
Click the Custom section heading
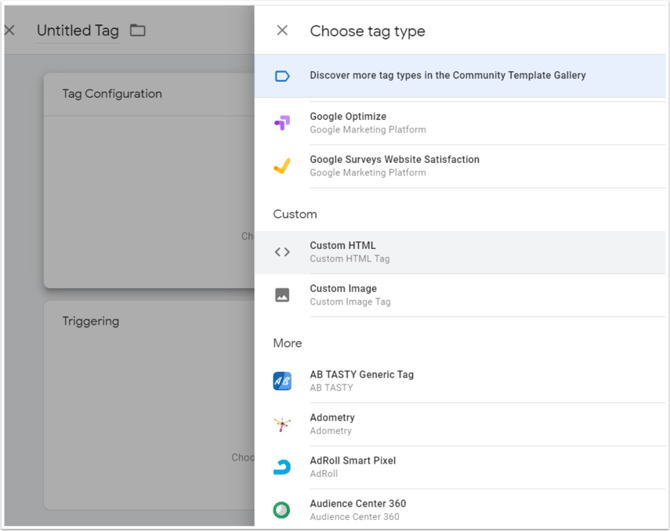(295, 214)
